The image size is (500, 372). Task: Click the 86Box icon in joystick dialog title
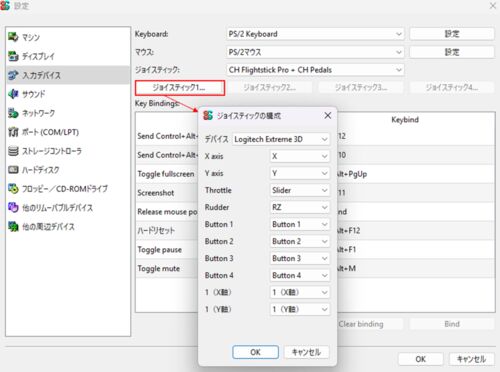208,115
